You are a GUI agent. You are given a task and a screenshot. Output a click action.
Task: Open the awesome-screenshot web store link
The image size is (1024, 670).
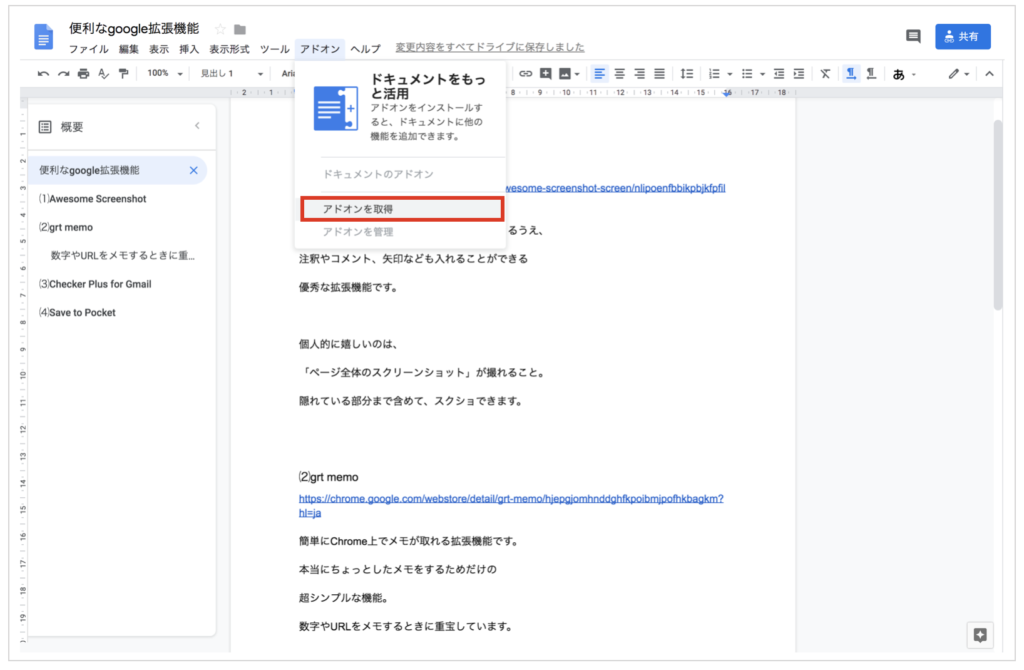615,188
